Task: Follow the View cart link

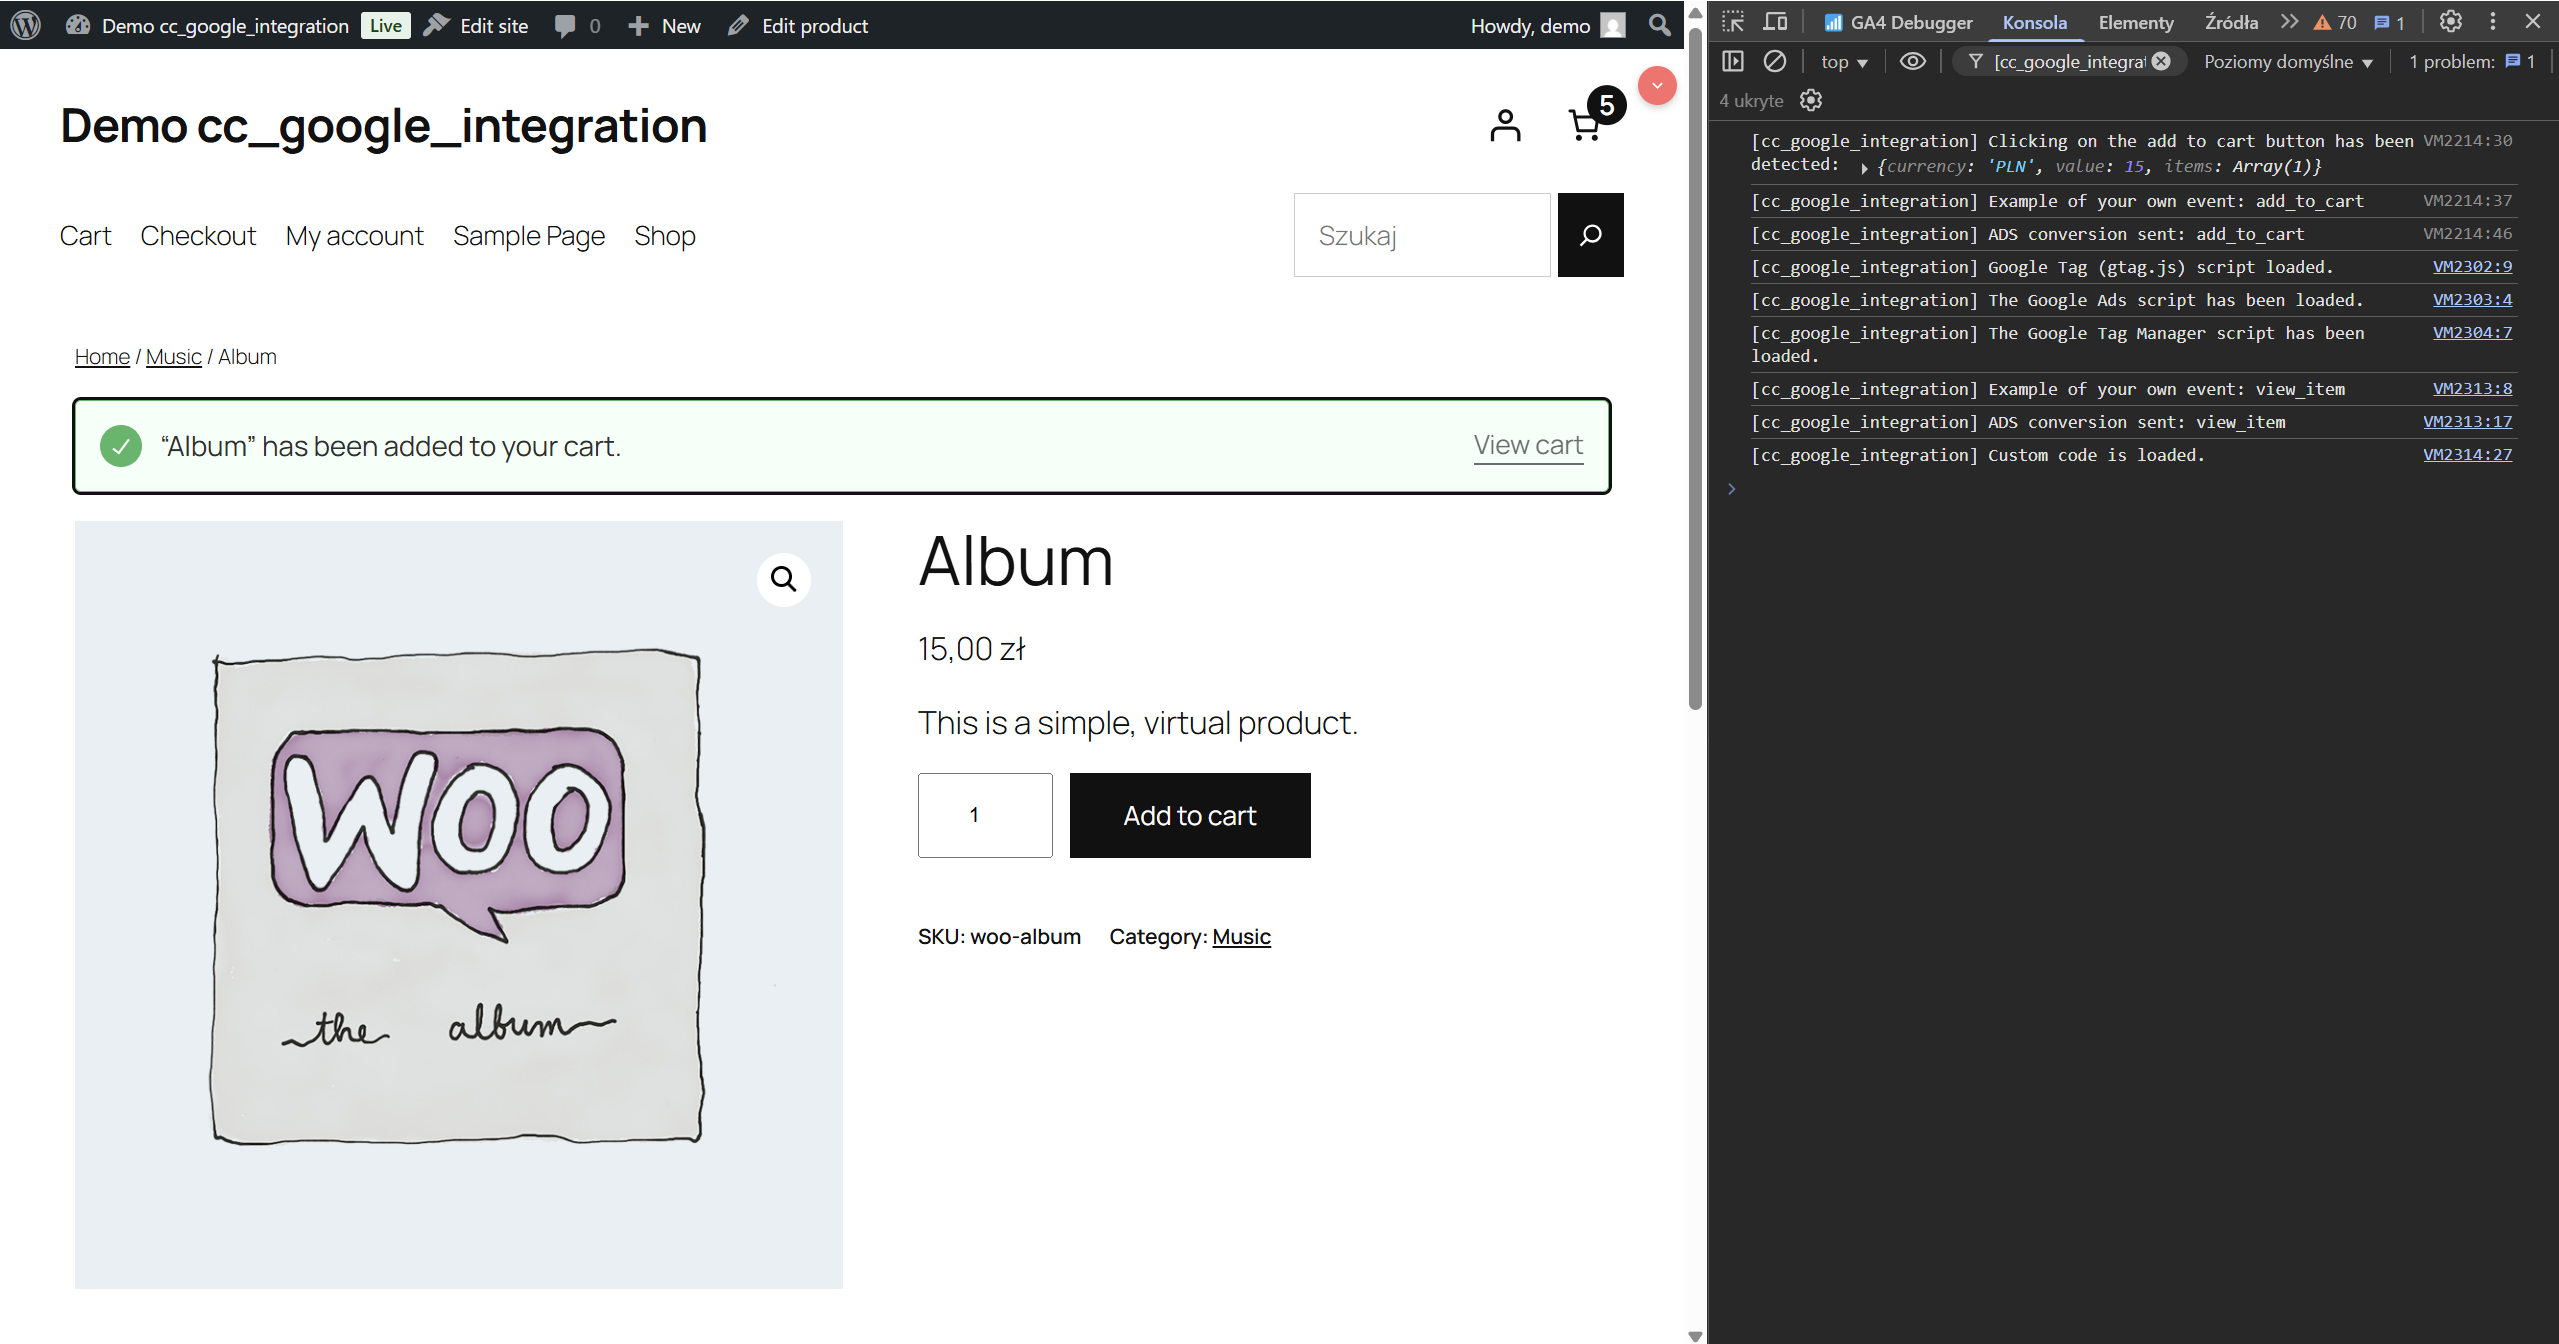Action: click(1528, 445)
